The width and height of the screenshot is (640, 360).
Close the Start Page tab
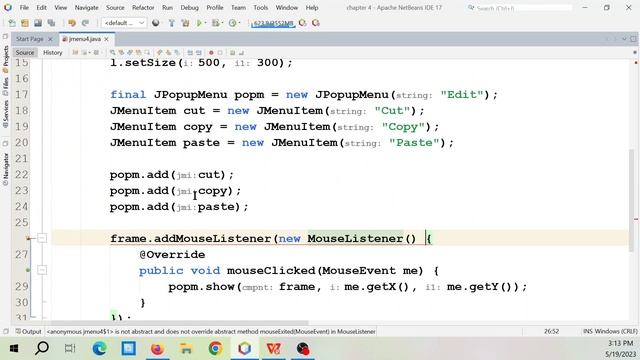[50, 39]
